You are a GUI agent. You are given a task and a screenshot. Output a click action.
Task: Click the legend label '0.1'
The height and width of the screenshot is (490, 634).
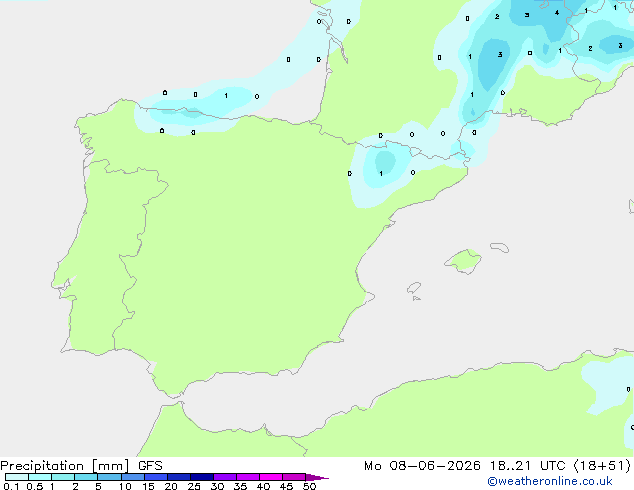[11, 486]
